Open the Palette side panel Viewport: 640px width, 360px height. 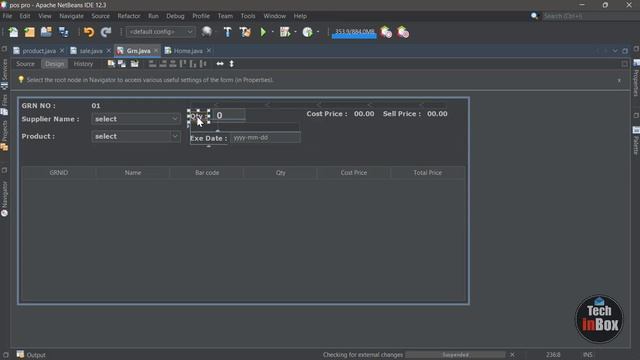point(636,141)
